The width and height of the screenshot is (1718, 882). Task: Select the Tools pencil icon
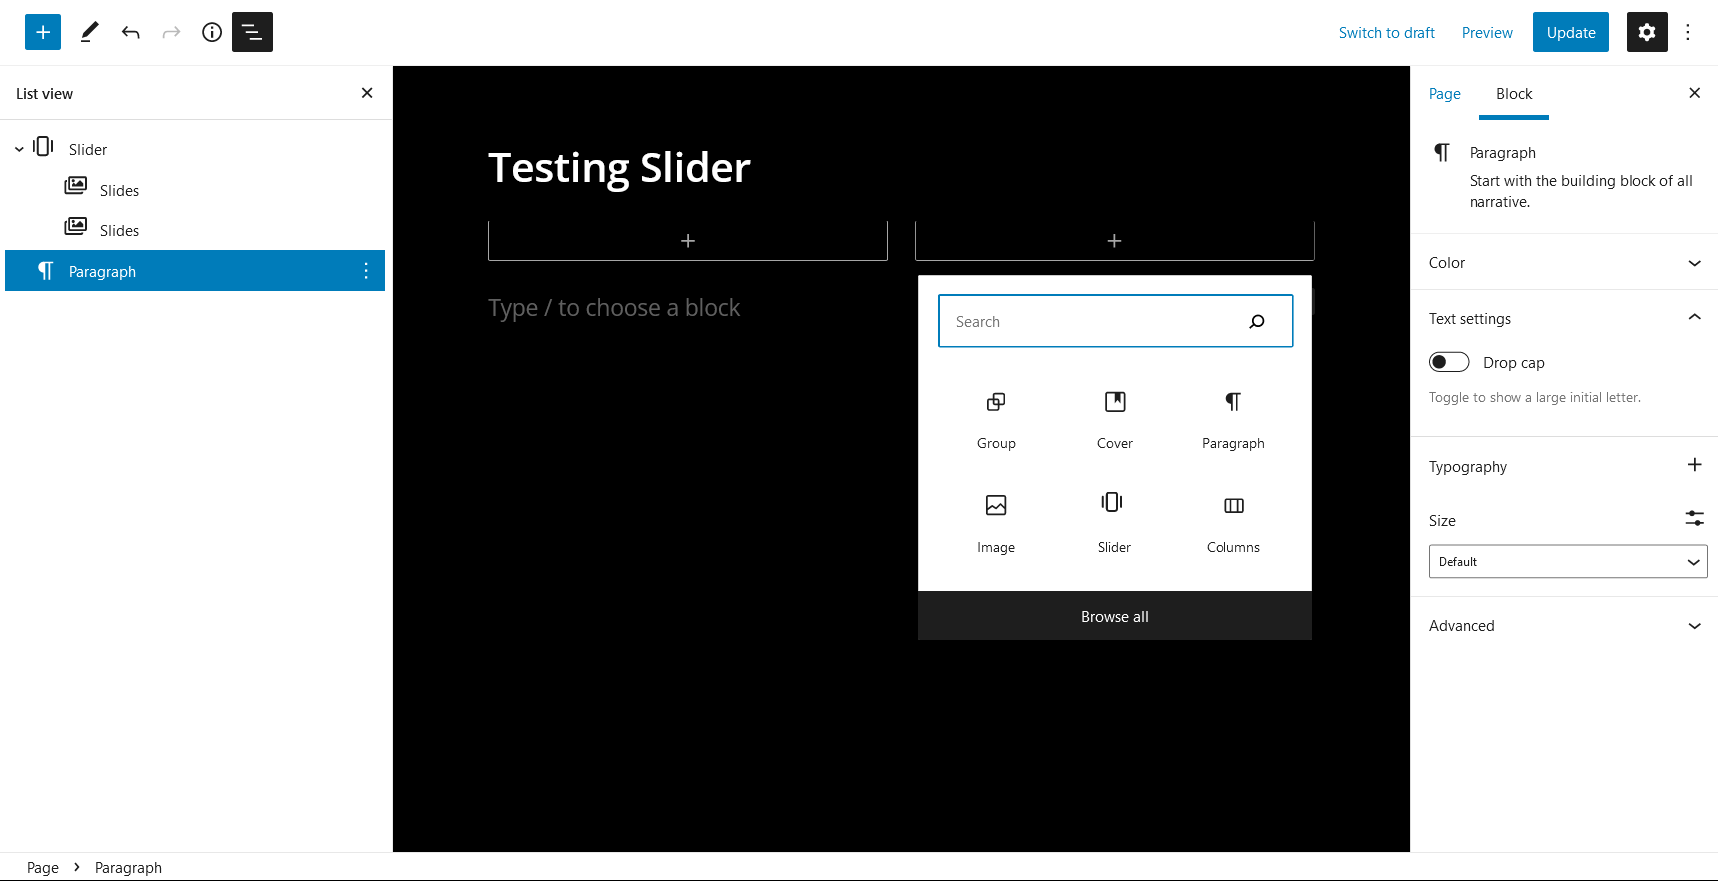click(x=89, y=32)
